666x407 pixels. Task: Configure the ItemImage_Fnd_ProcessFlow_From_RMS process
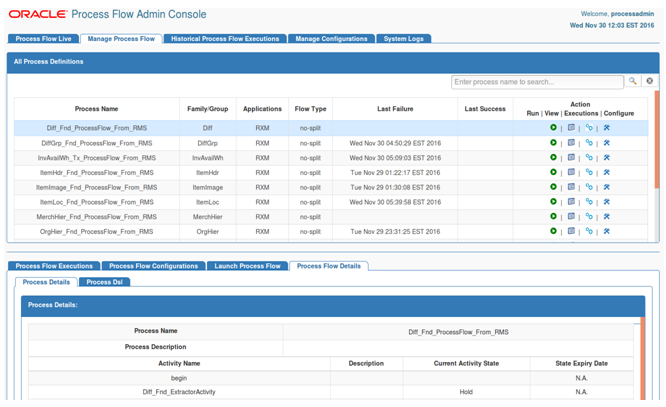click(x=607, y=187)
